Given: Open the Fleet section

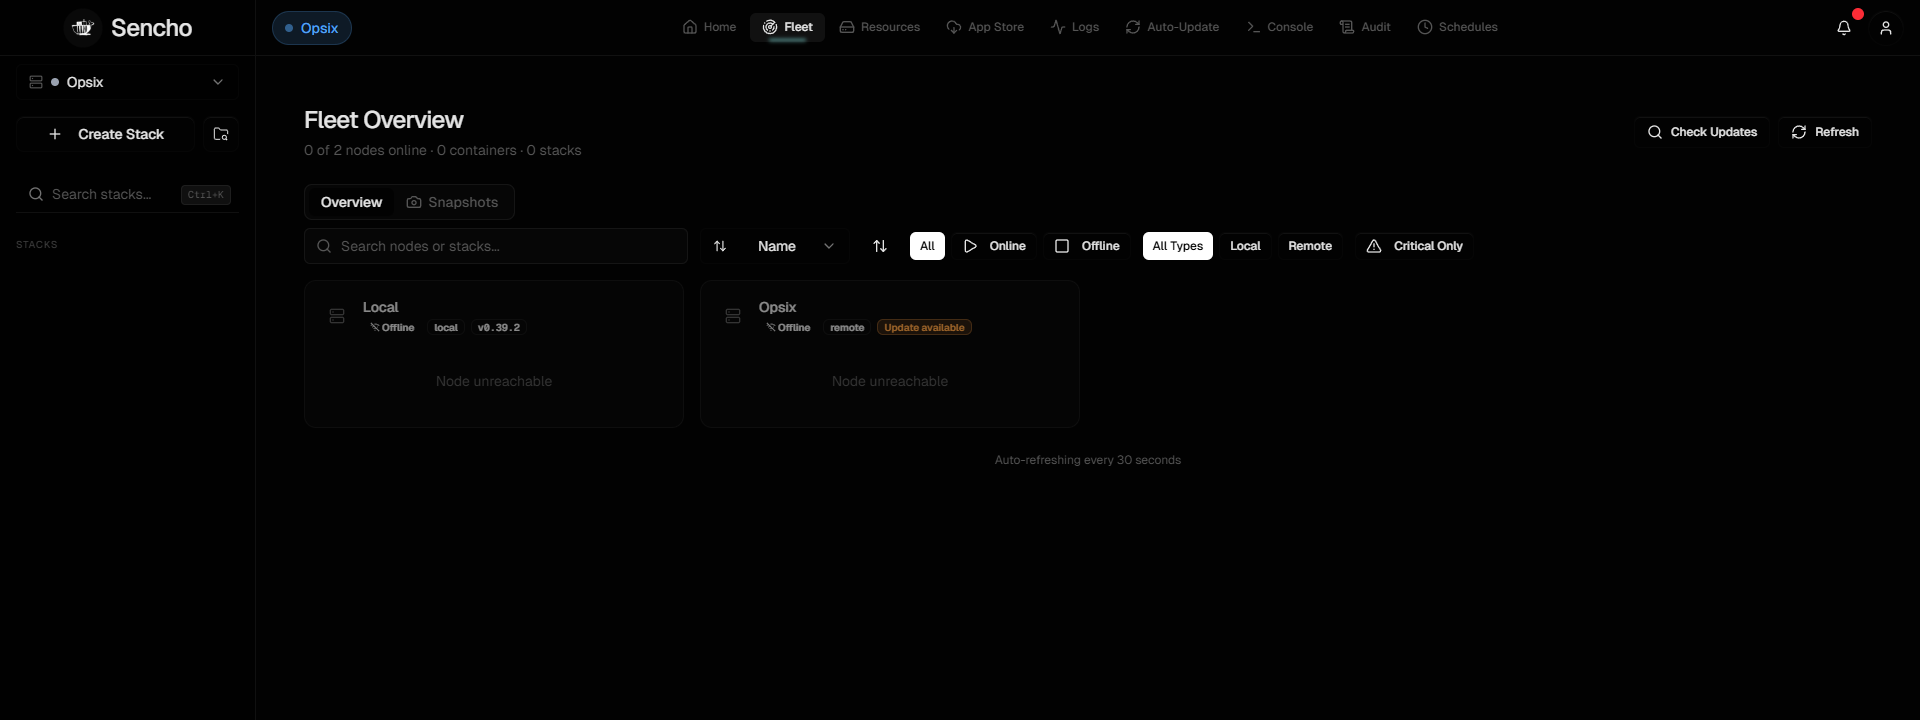Looking at the screenshot, I should 788,27.
